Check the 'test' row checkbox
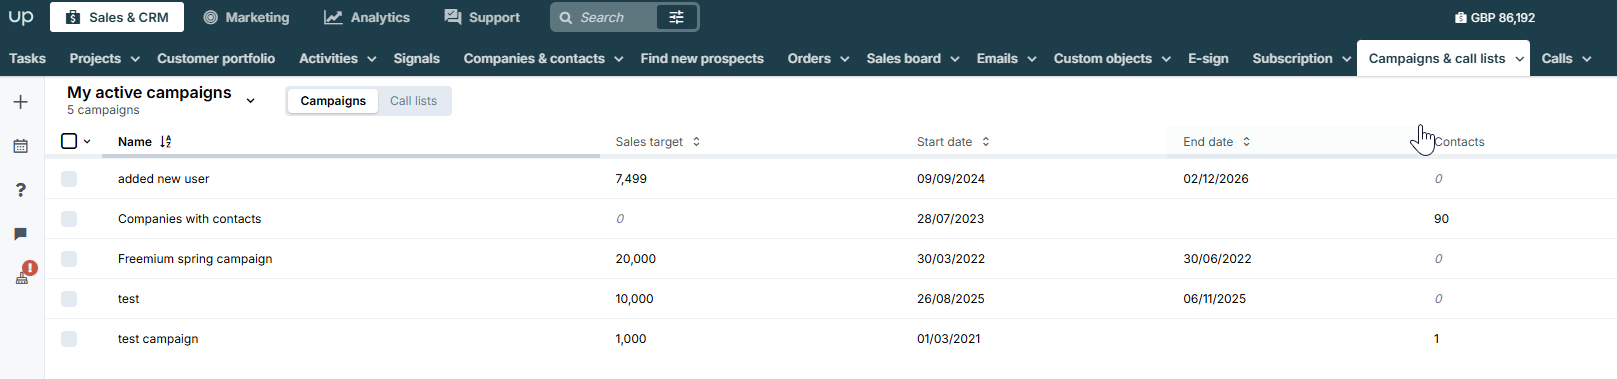The image size is (1617, 379). (69, 299)
